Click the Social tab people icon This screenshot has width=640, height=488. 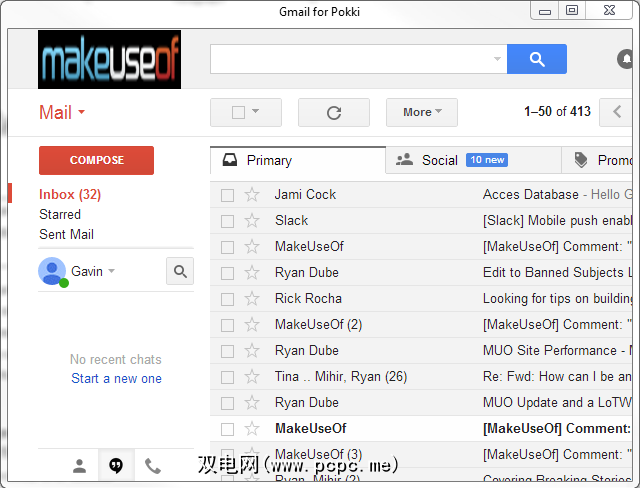(x=404, y=160)
